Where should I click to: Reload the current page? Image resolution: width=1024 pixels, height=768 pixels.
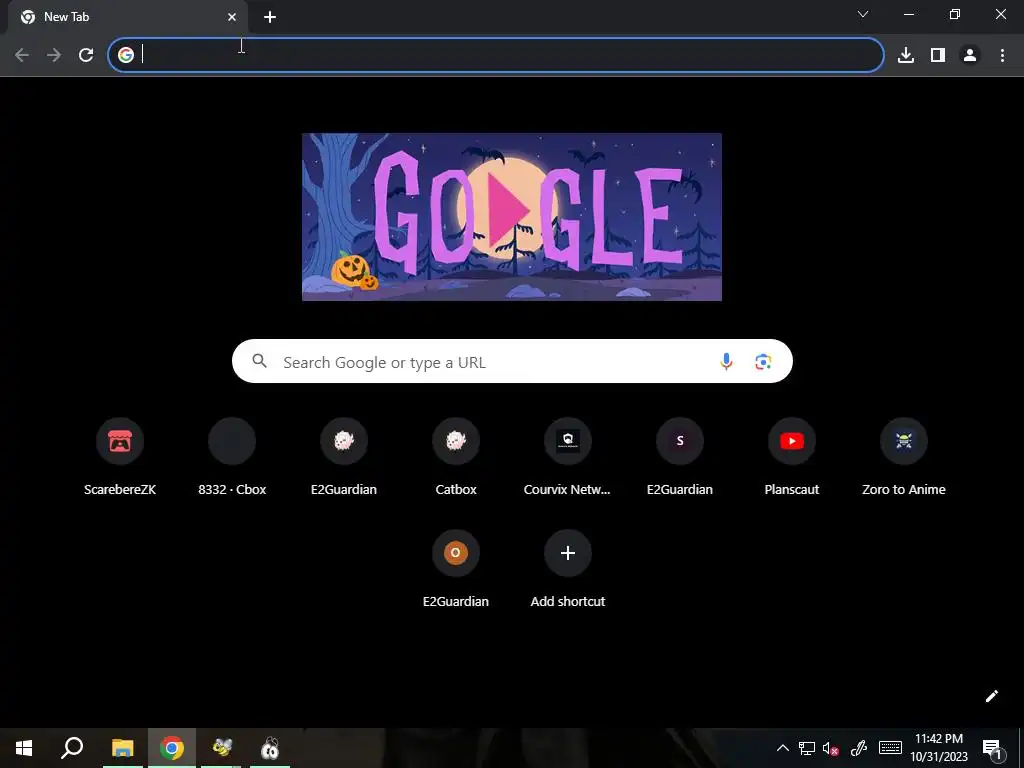coord(86,55)
